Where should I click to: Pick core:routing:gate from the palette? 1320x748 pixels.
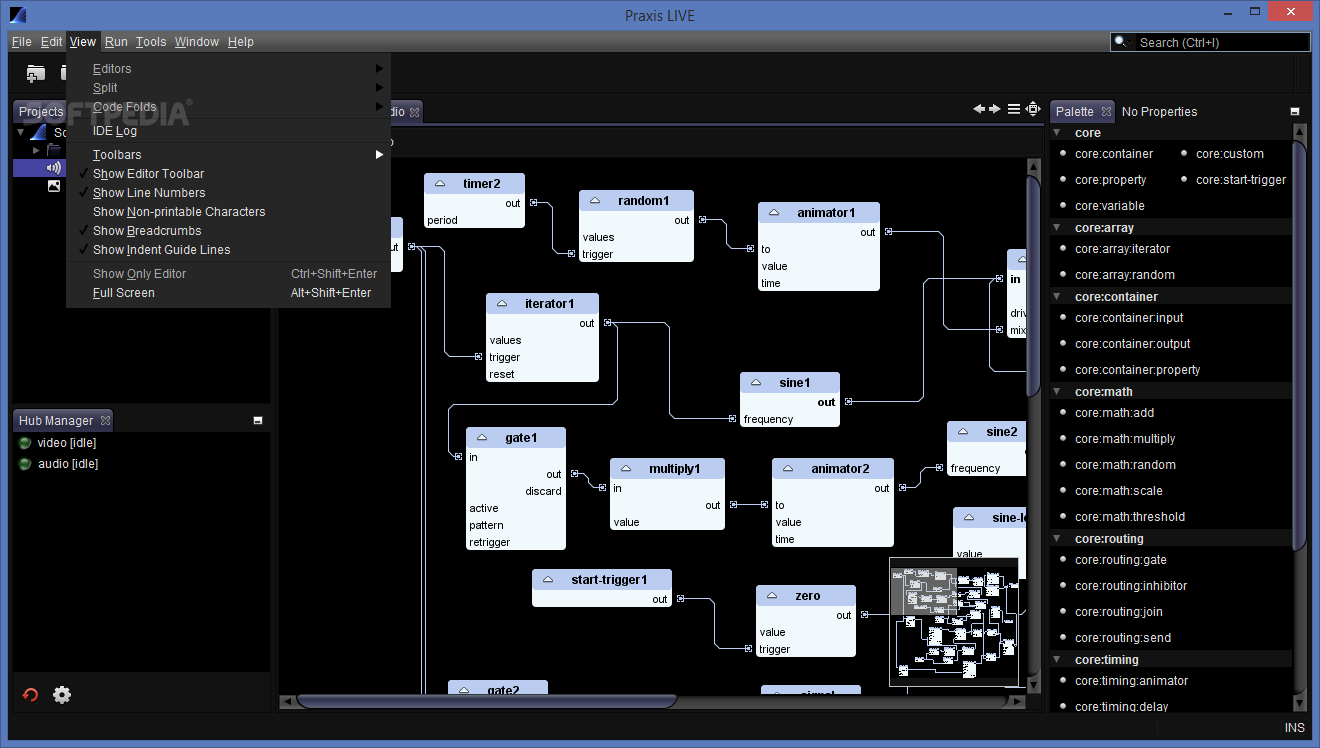click(1121, 560)
